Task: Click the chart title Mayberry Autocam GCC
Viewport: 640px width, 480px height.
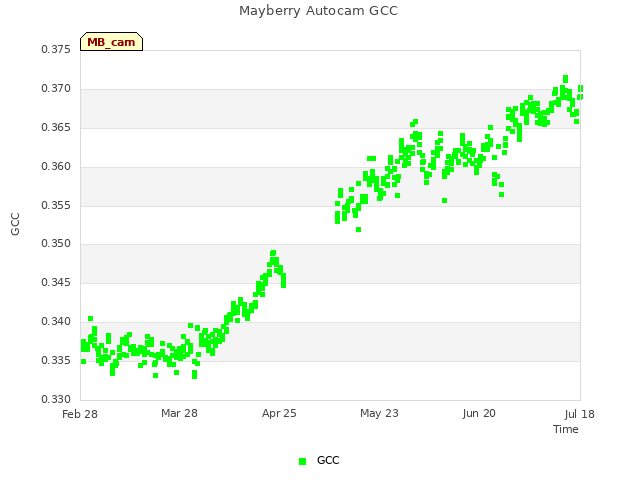Action: (x=318, y=11)
